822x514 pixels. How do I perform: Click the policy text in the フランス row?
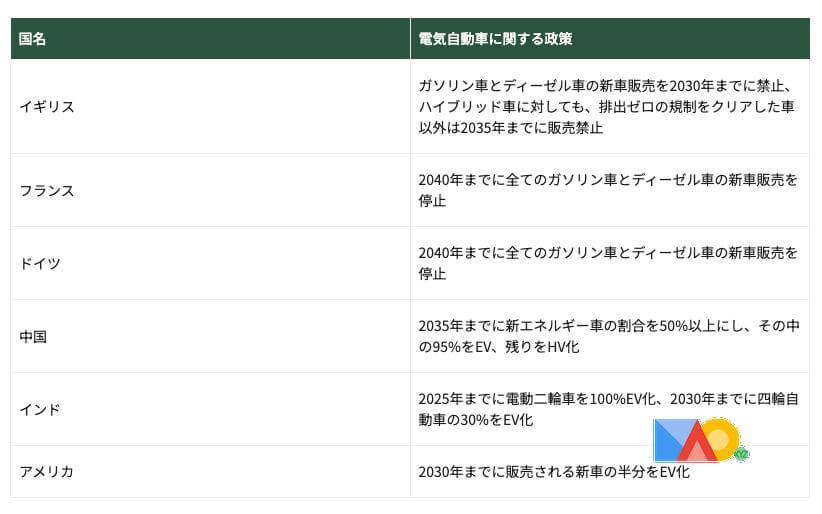click(x=608, y=190)
